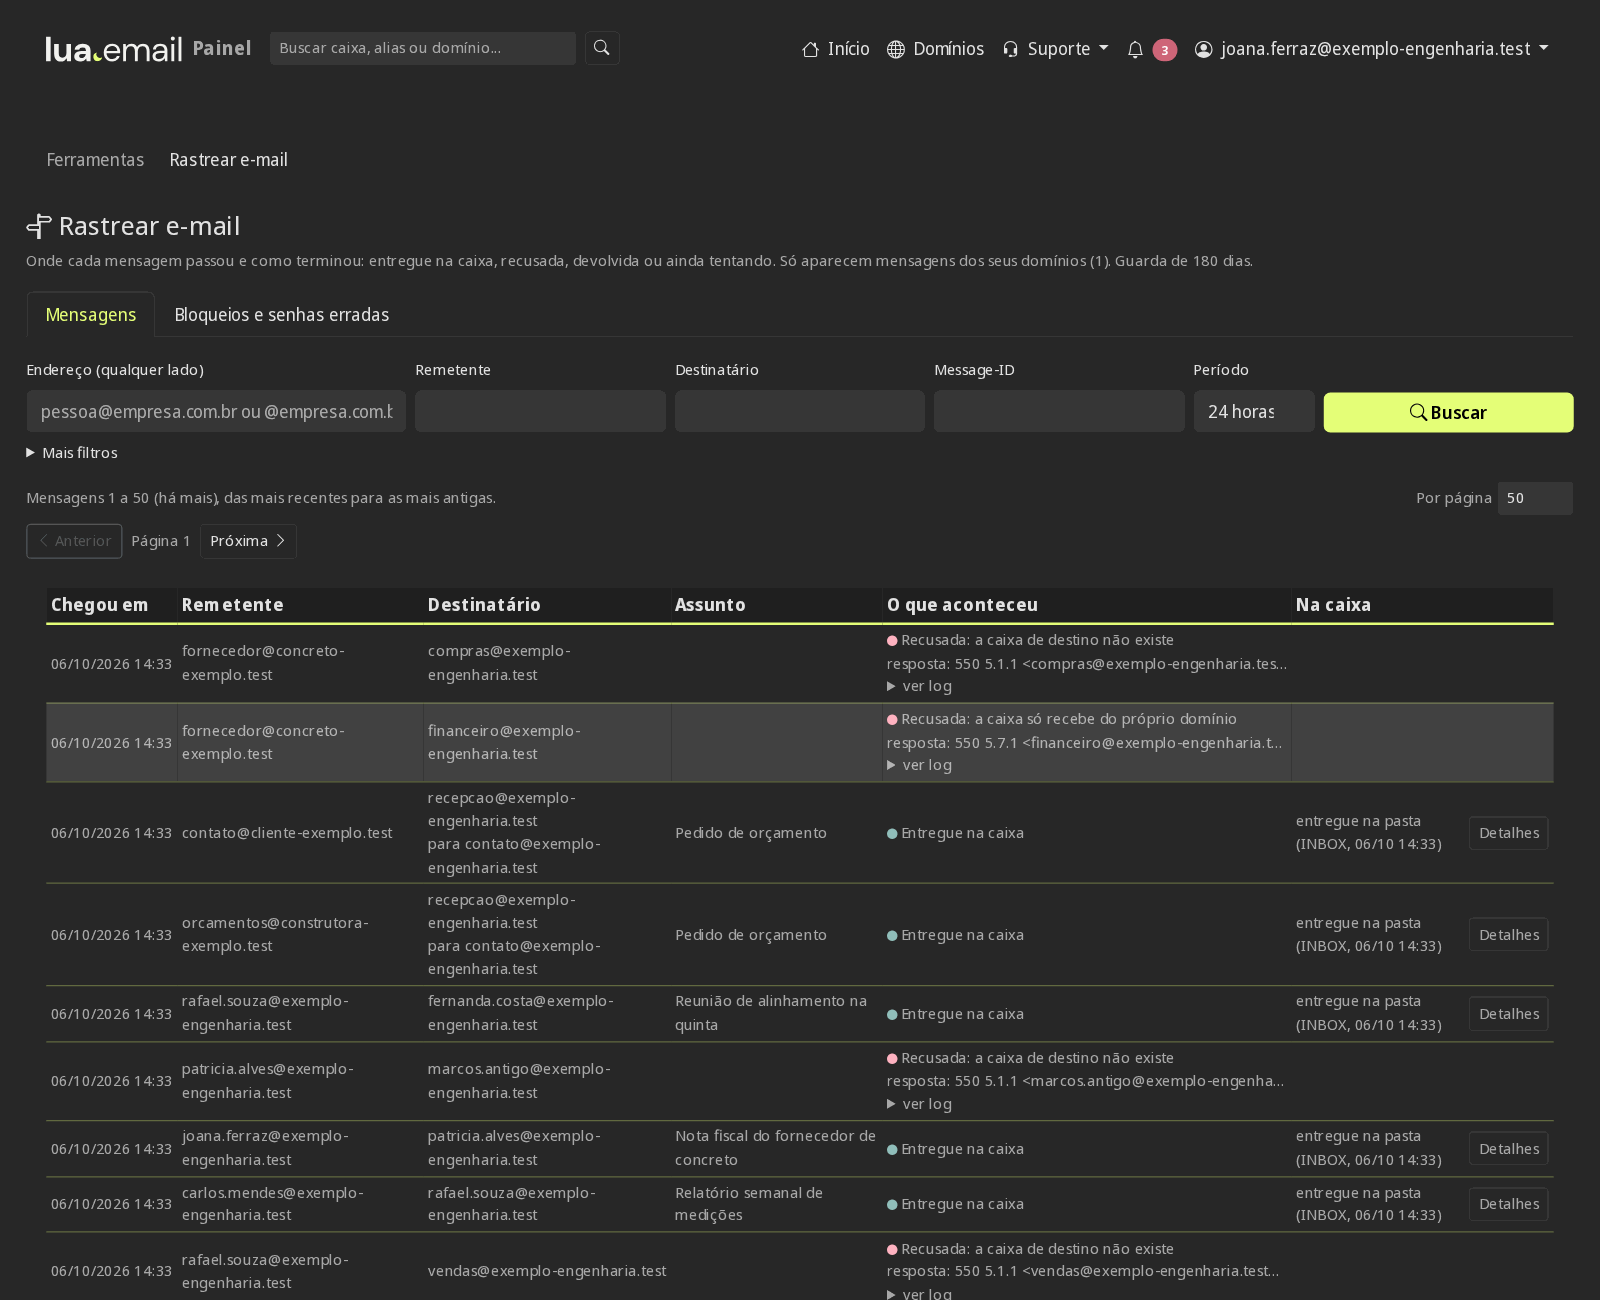Open the Suporte dropdown menu
This screenshot has width=1600, height=1300.
pos(1056,49)
